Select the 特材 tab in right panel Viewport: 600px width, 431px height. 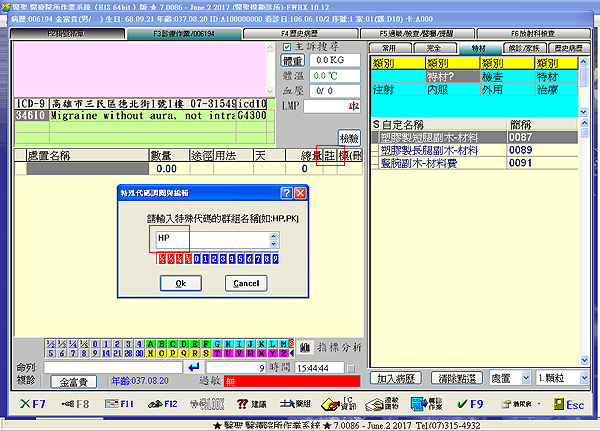pos(478,47)
